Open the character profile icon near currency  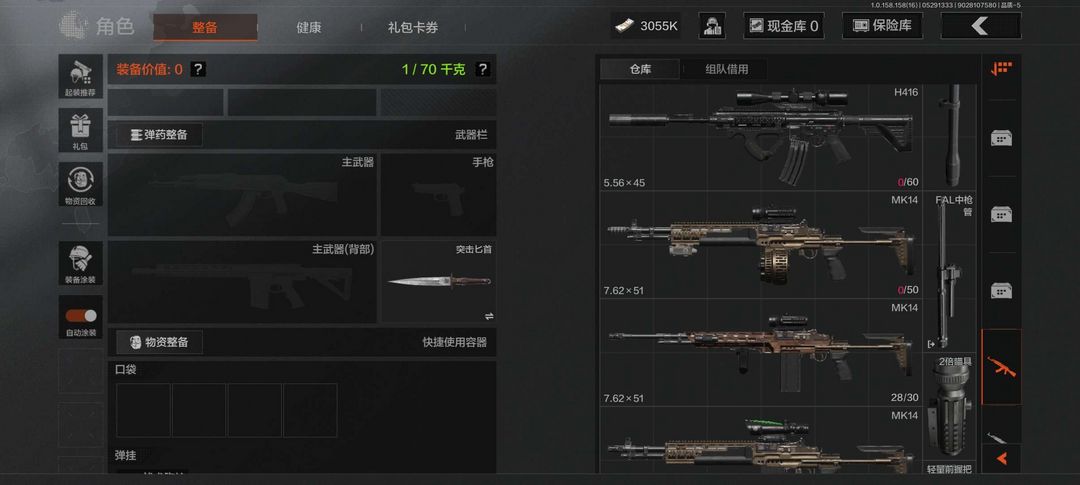coord(712,26)
